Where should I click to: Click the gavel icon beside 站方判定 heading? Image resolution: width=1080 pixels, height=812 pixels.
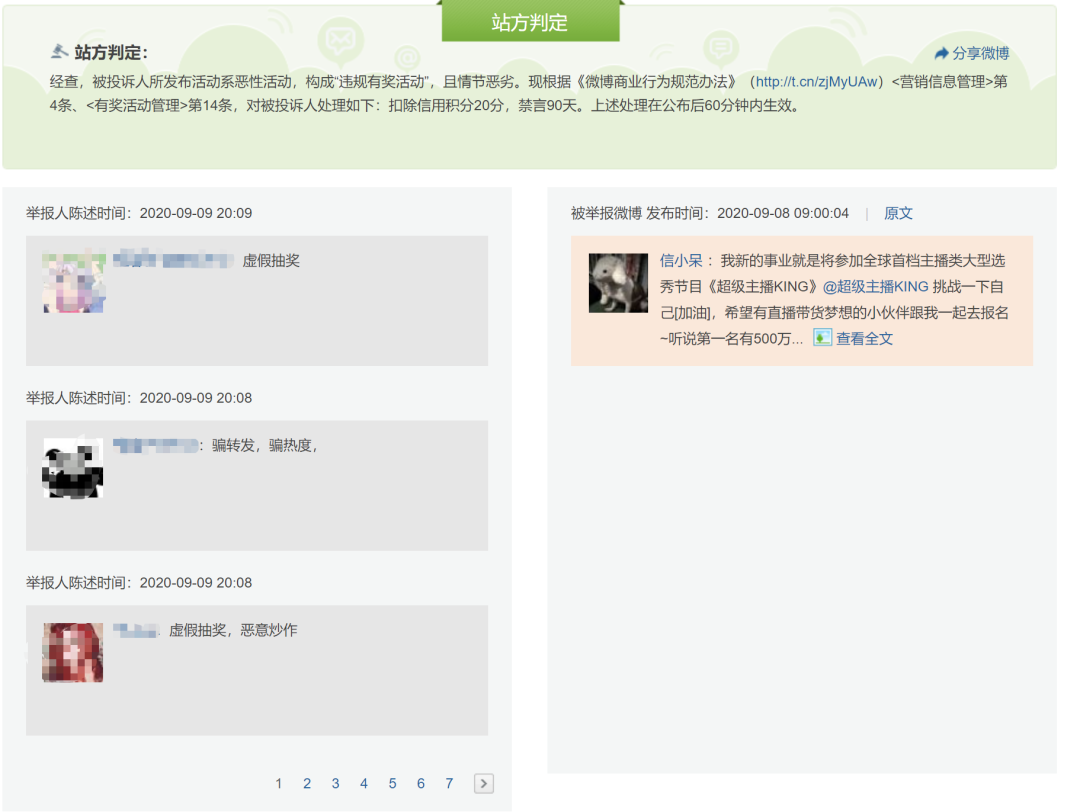(60, 52)
